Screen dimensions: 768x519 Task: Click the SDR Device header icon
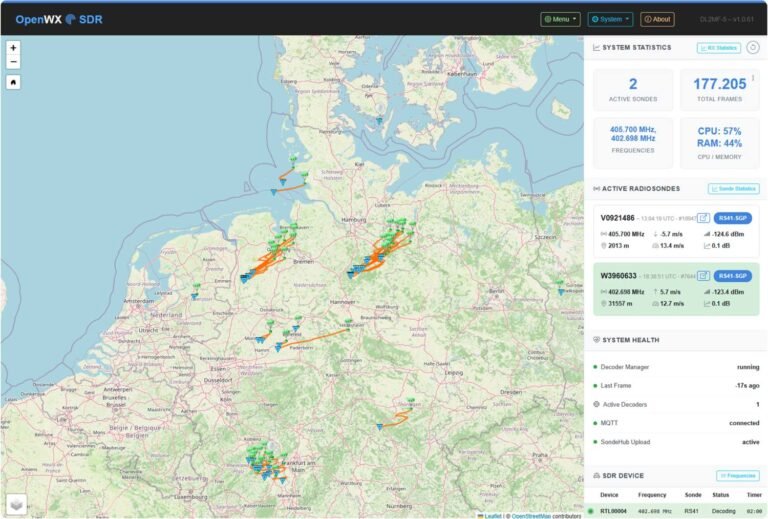click(597, 475)
